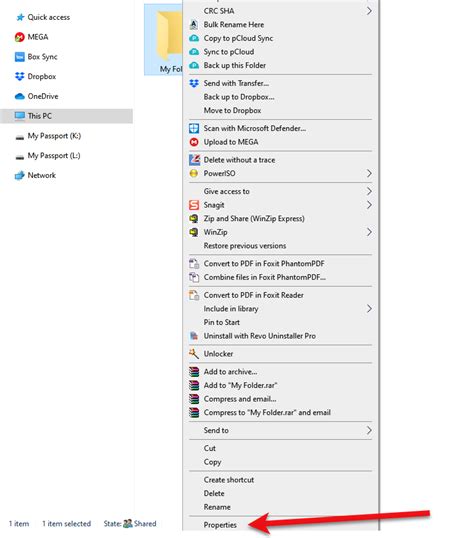Screen dimensions: 474x538
Task: Choose Restore previous versions
Action: (245, 246)
